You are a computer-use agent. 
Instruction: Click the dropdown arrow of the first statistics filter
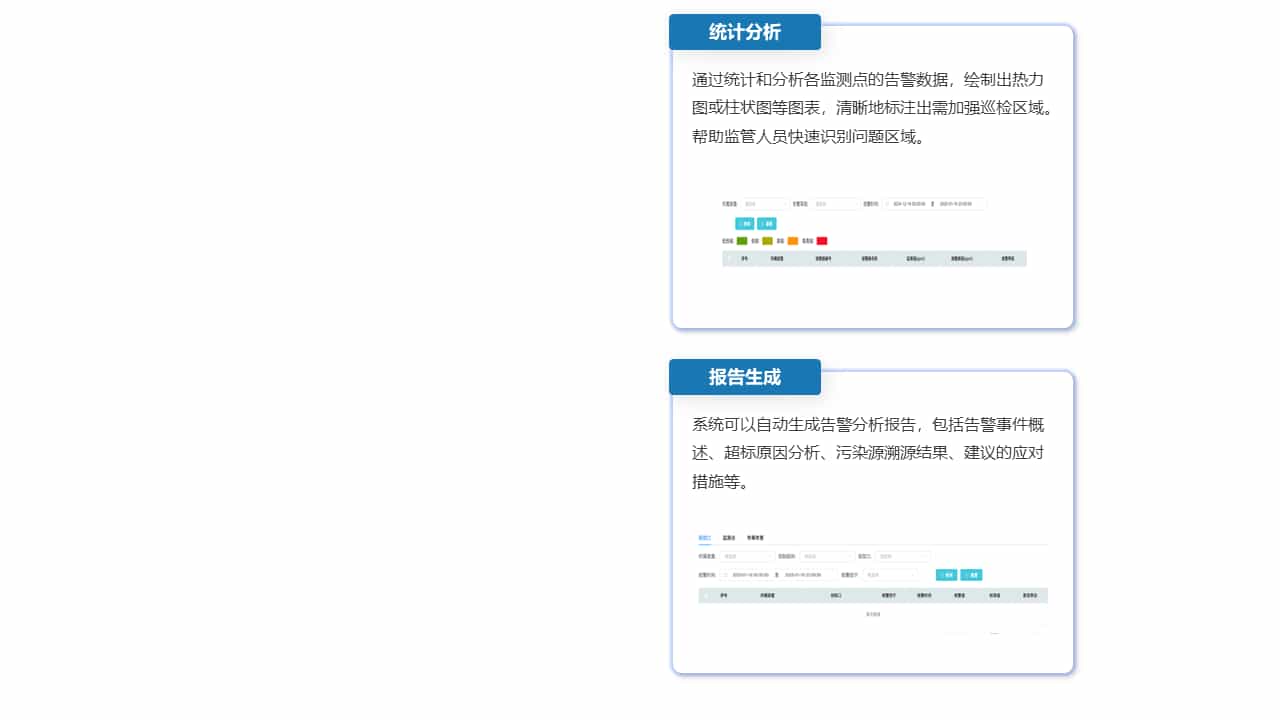pyautogui.click(x=784, y=204)
